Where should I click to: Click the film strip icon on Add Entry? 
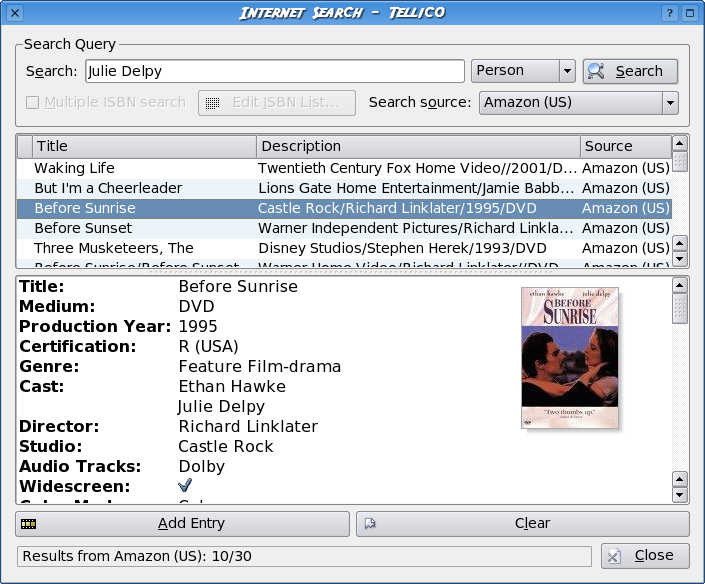point(28,524)
